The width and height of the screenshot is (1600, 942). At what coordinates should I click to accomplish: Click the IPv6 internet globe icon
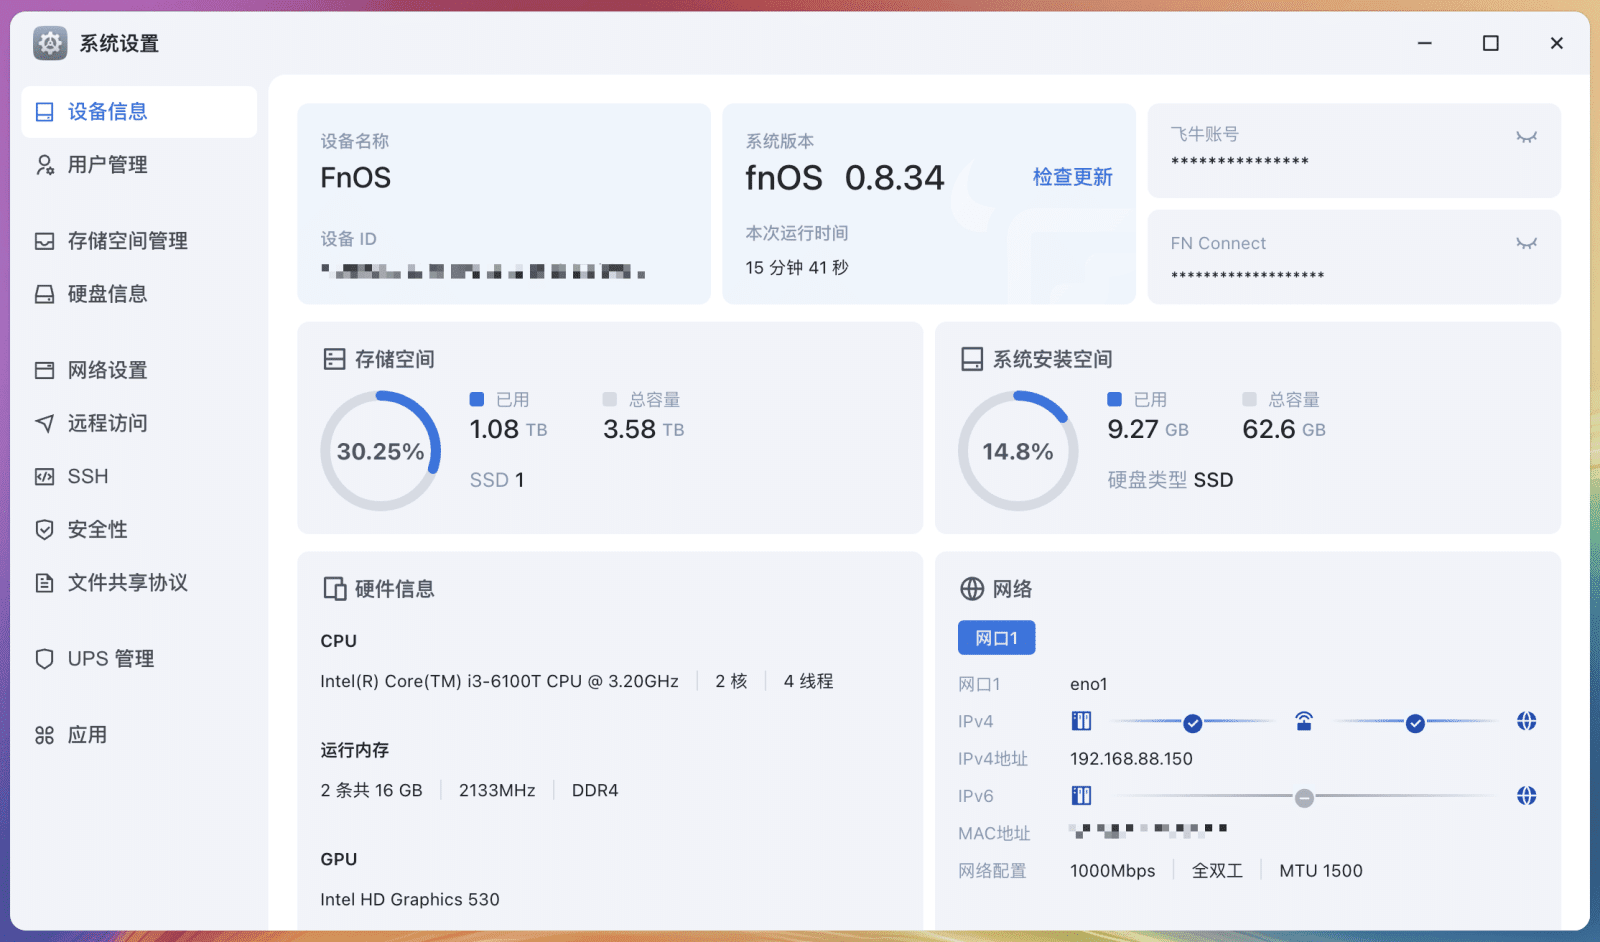[1526, 796]
